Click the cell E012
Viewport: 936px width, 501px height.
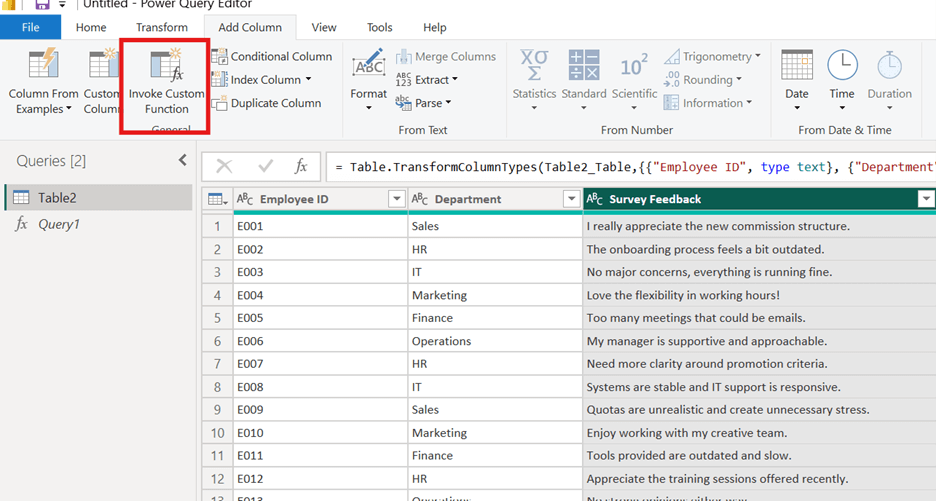(x=321, y=479)
